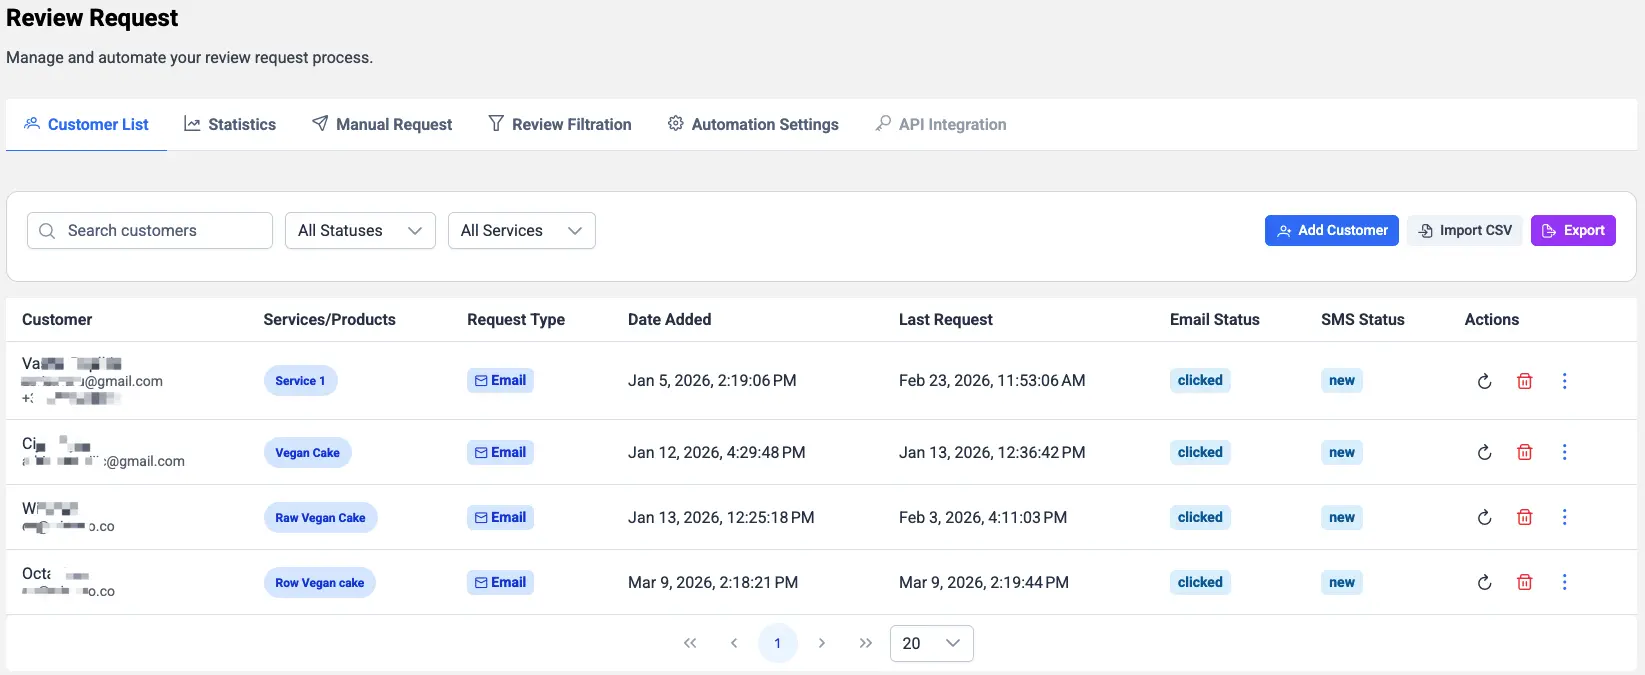Delete the Row Vegan cake customer row
Screen dimensions: 1645x675
coord(1525,582)
